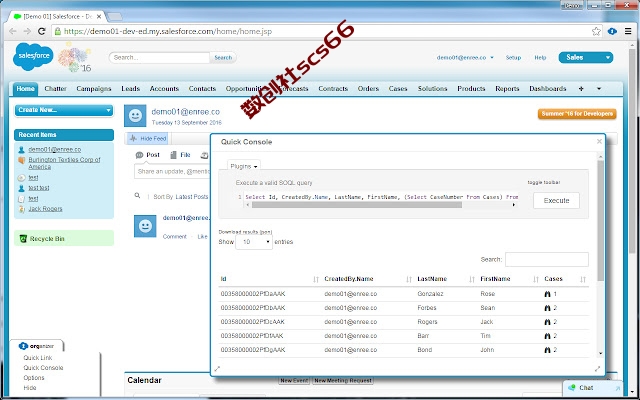Click the Recycle Bin icon

point(23,239)
